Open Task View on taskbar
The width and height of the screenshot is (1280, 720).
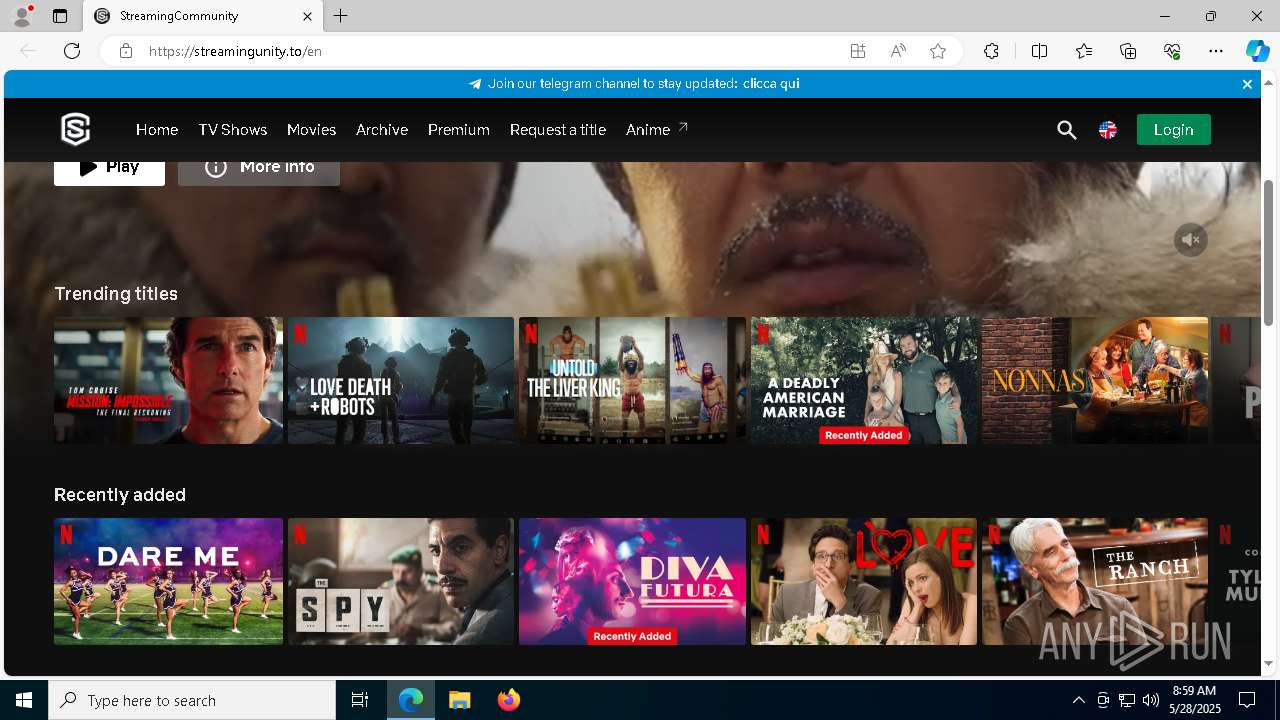(360, 700)
